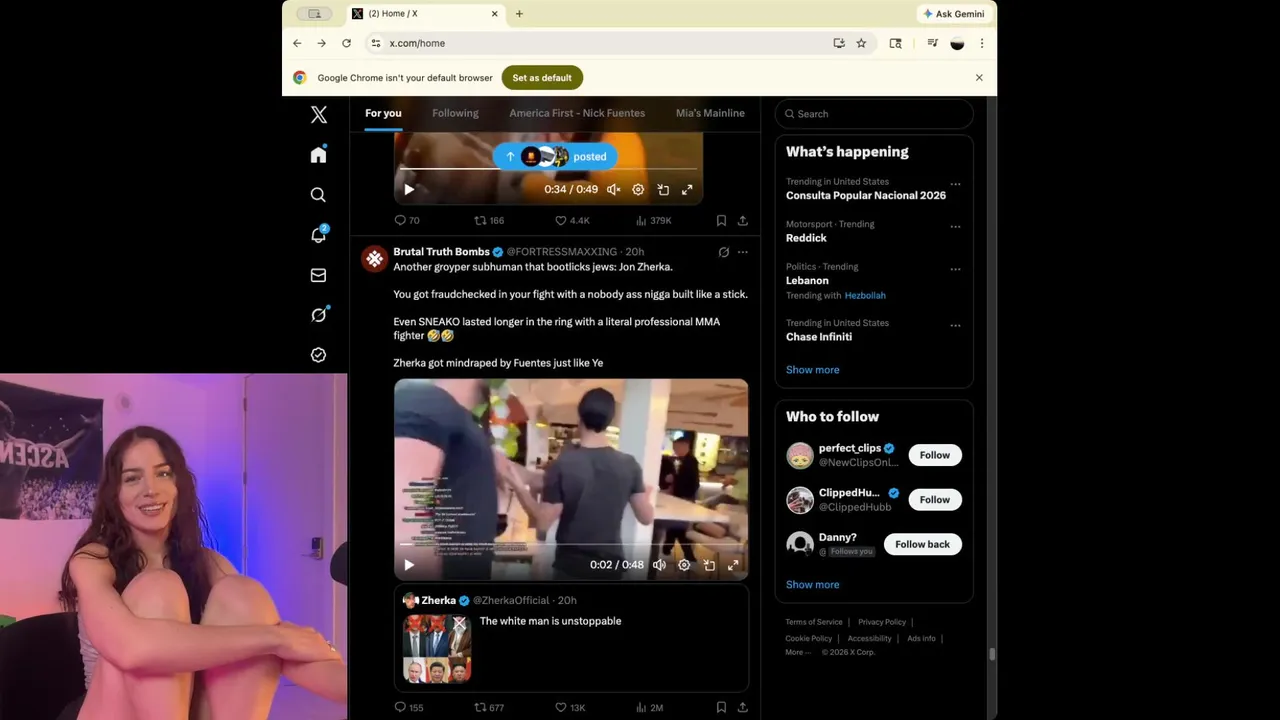The width and height of the screenshot is (1280, 720).
Task: Open Explore search icon in sidebar
Action: point(318,195)
